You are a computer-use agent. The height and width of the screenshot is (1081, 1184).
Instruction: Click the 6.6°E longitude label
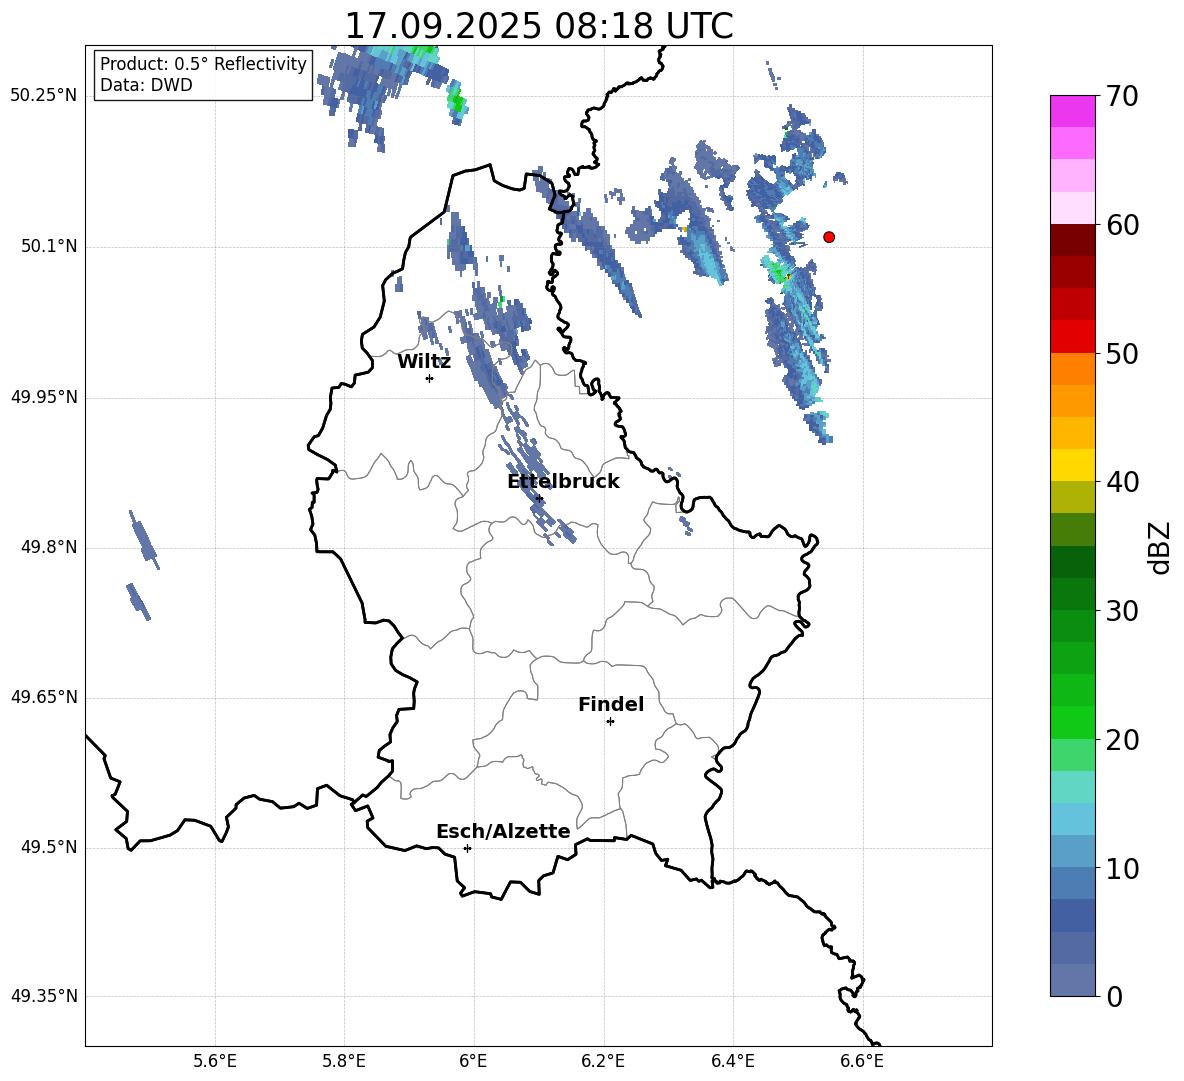(862, 1061)
